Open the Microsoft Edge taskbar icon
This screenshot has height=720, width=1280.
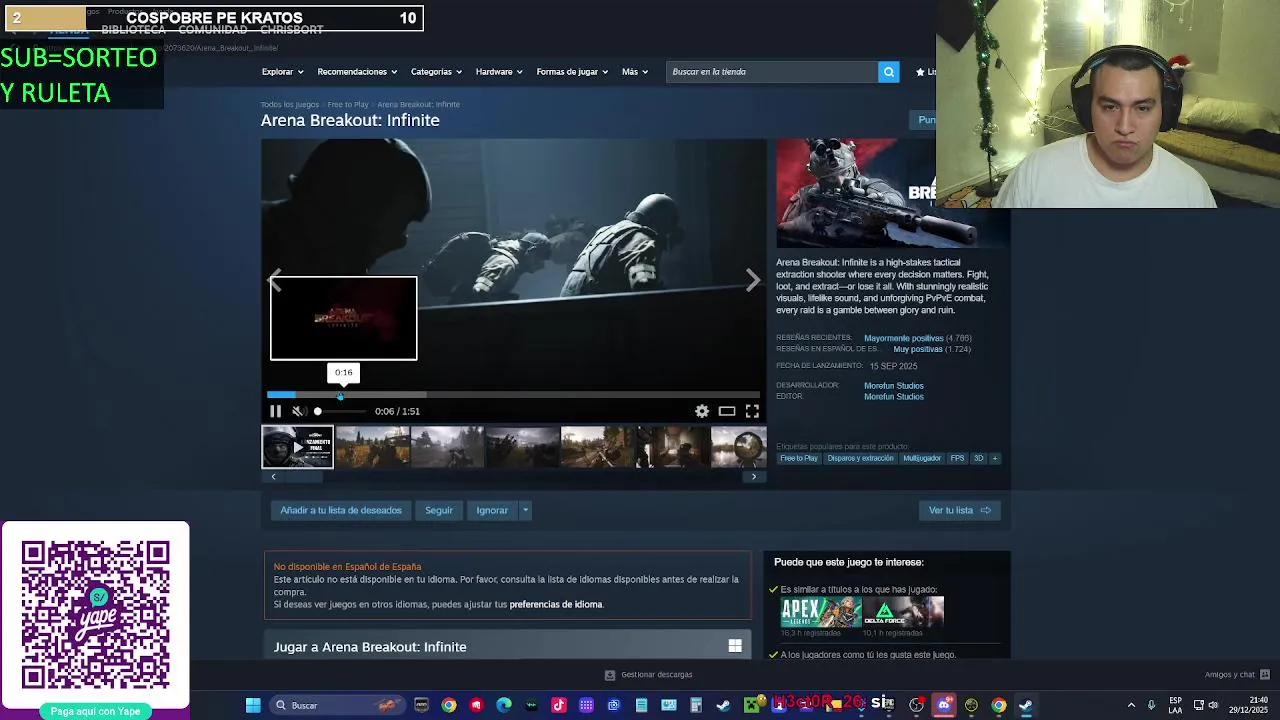[x=504, y=705]
